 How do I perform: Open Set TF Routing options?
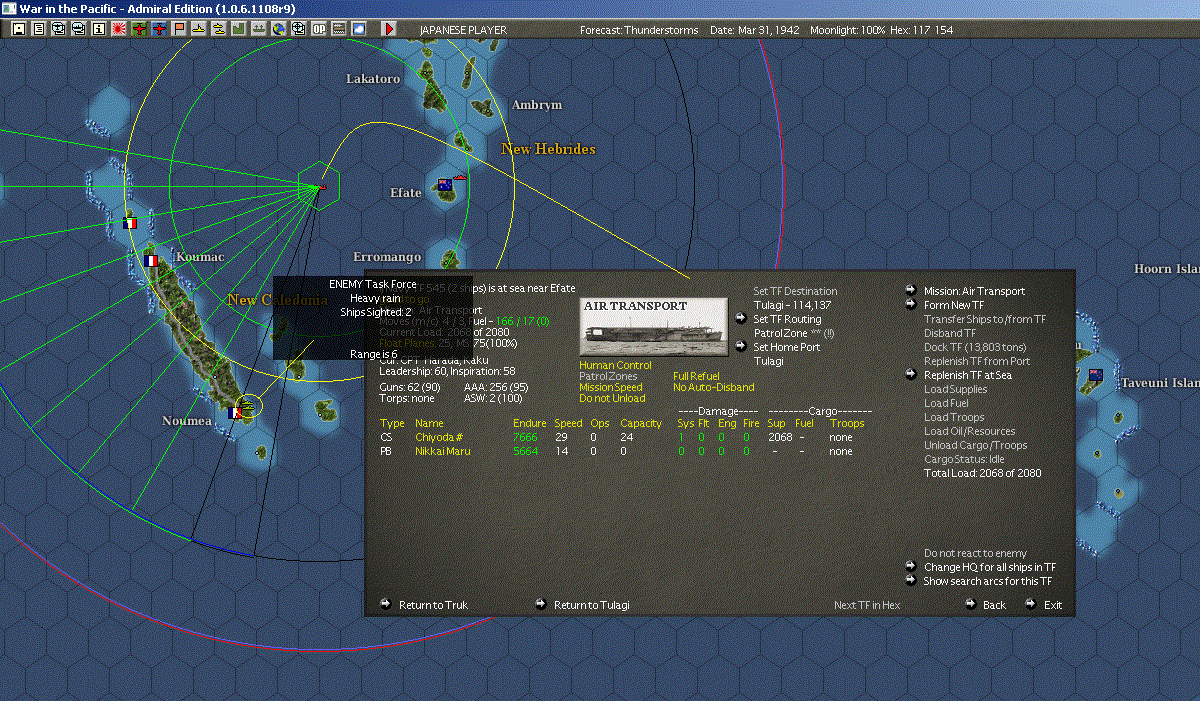[787, 319]
